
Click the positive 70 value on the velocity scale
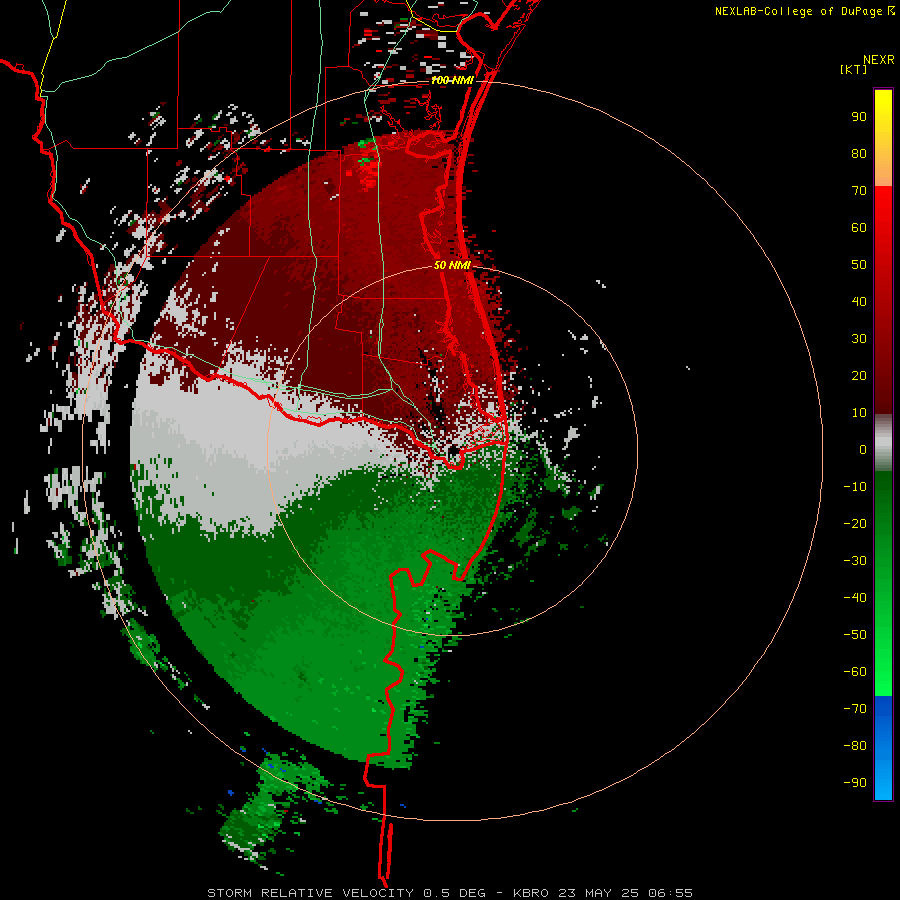[x=859, y=191]
